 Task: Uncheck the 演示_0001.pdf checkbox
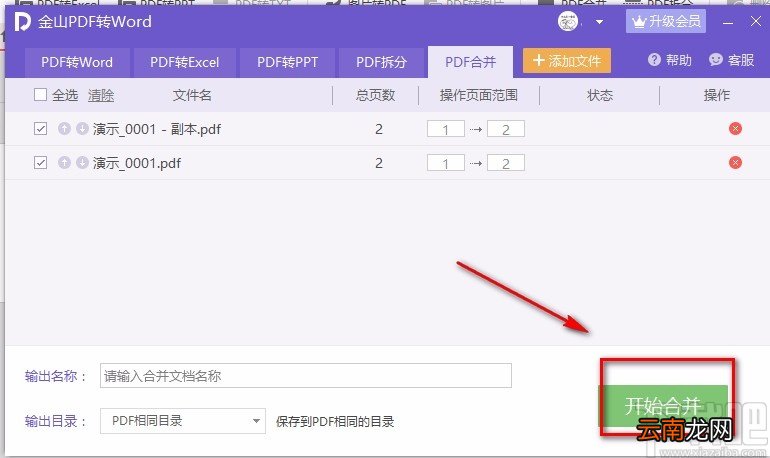40,162
